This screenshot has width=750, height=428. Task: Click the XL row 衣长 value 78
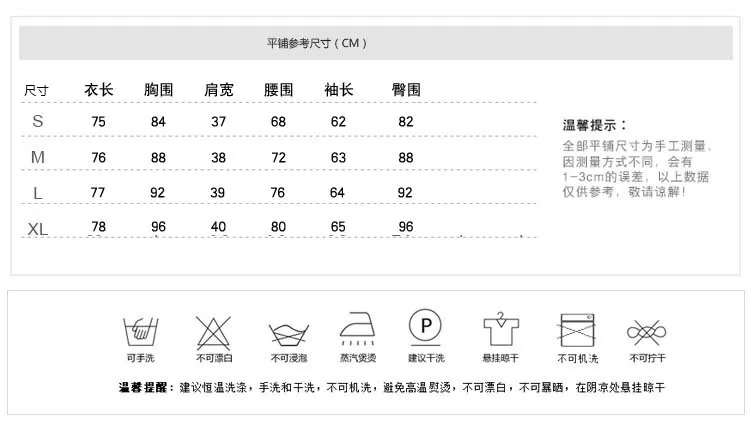[x=99, y=227]
